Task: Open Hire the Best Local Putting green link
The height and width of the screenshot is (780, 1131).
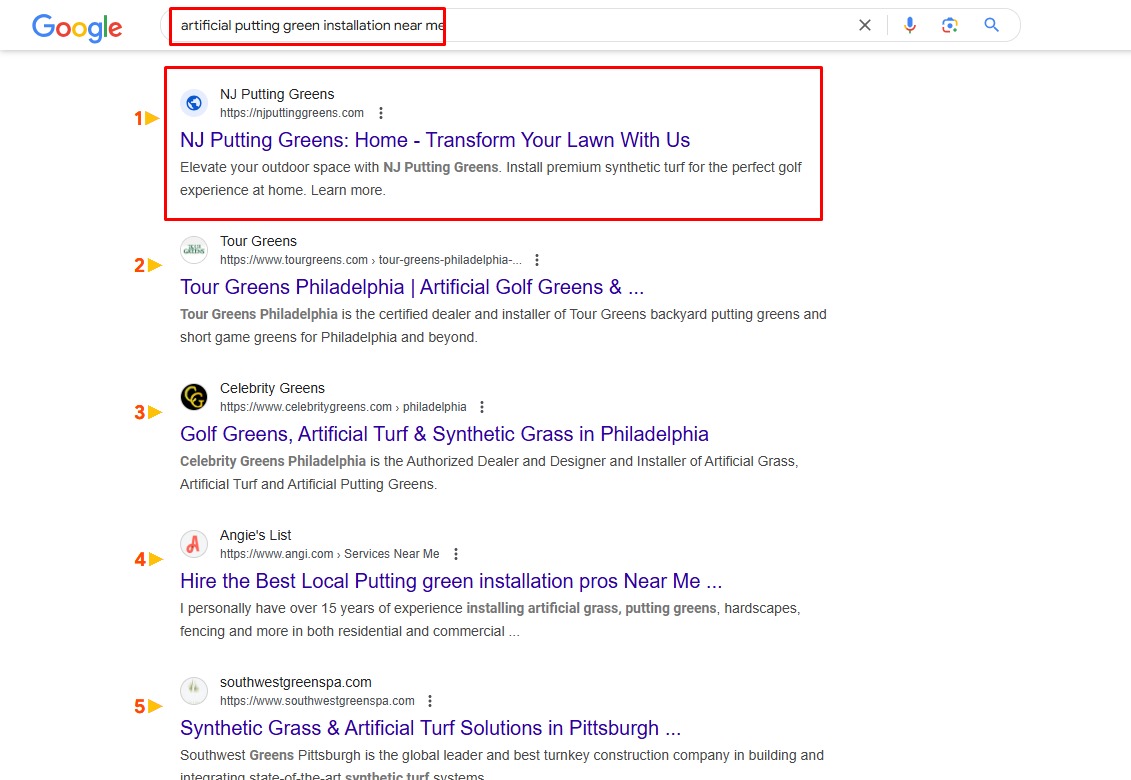Action: click(451, 582)
